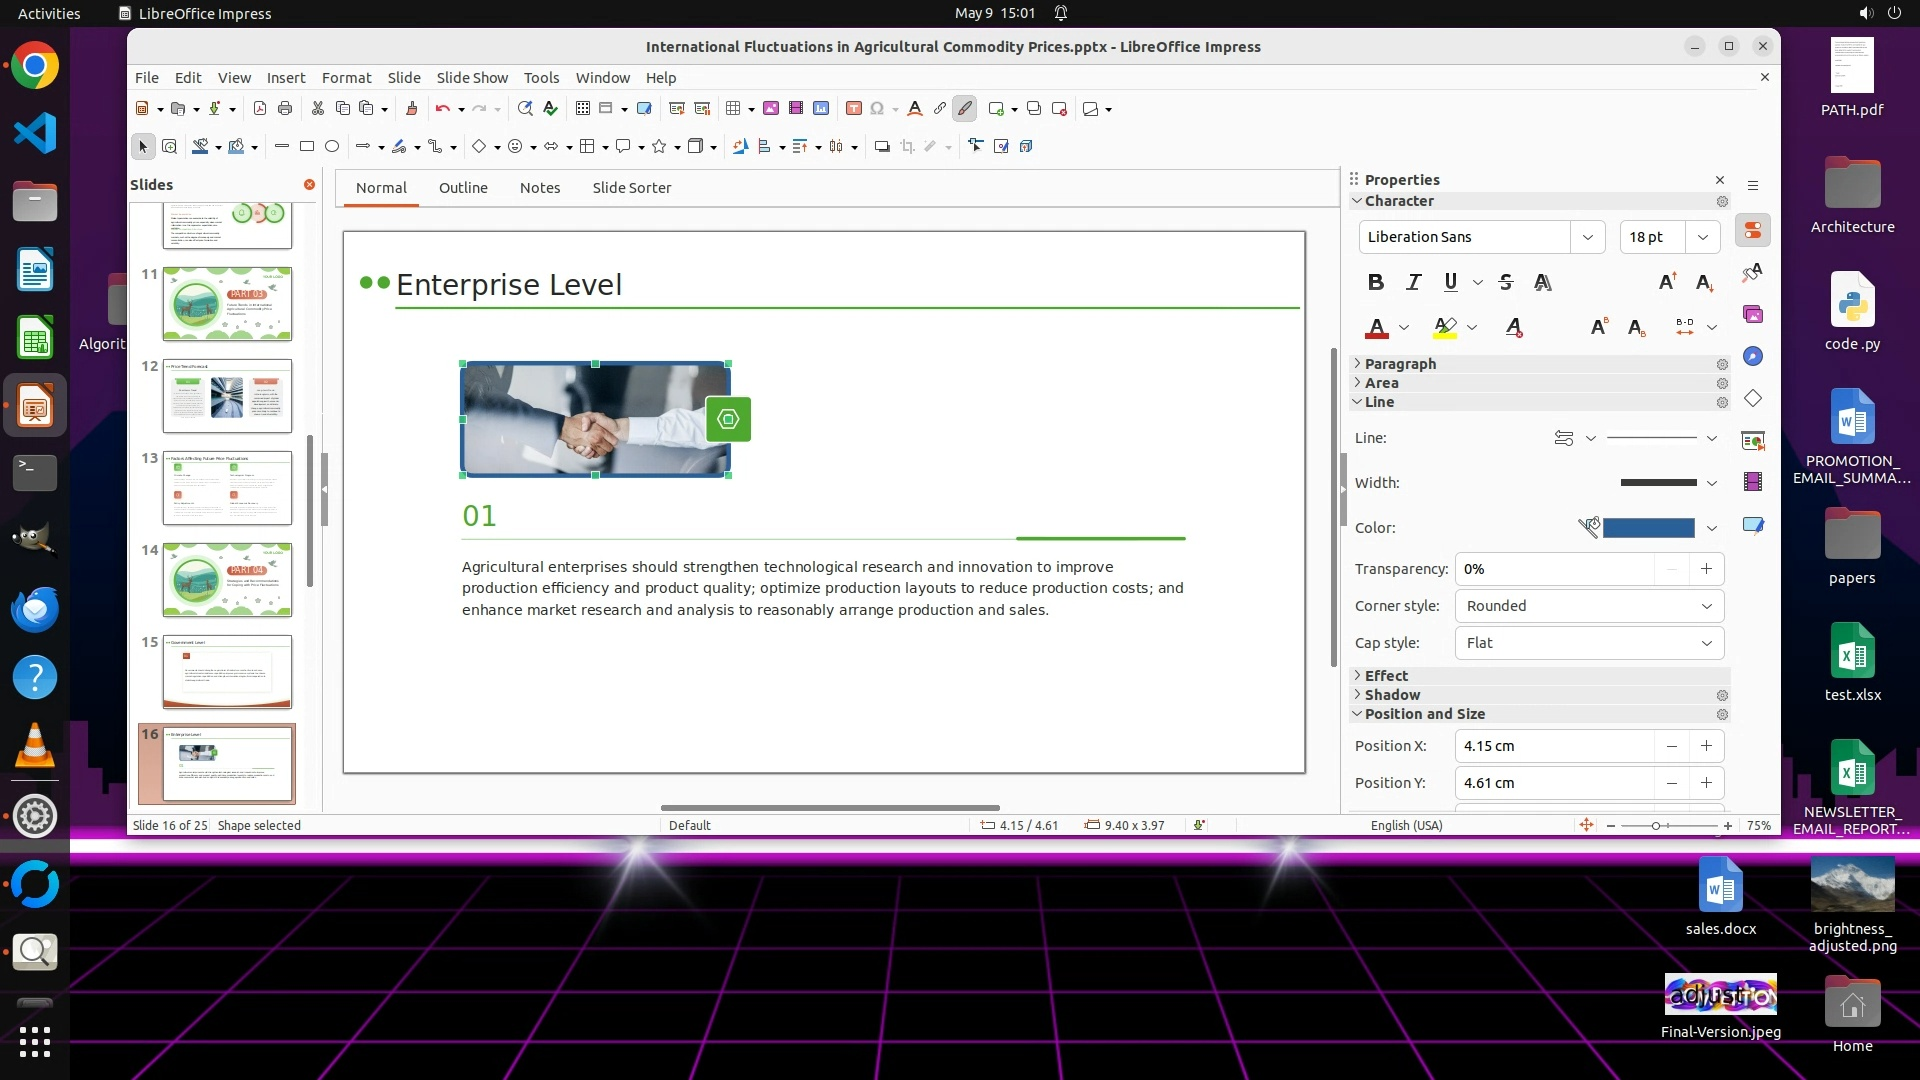The height and width of the screenshot is (1080, 1920).
Task: Open the Gallery sidebar deck icon
Action: 1753,315
